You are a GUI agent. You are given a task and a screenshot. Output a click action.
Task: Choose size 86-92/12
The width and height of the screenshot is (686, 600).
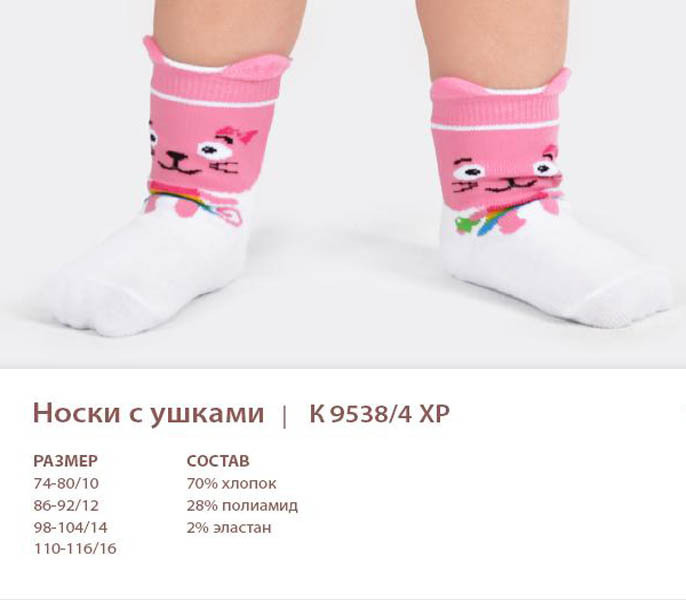pyautogui.click(x=66, y=505)
